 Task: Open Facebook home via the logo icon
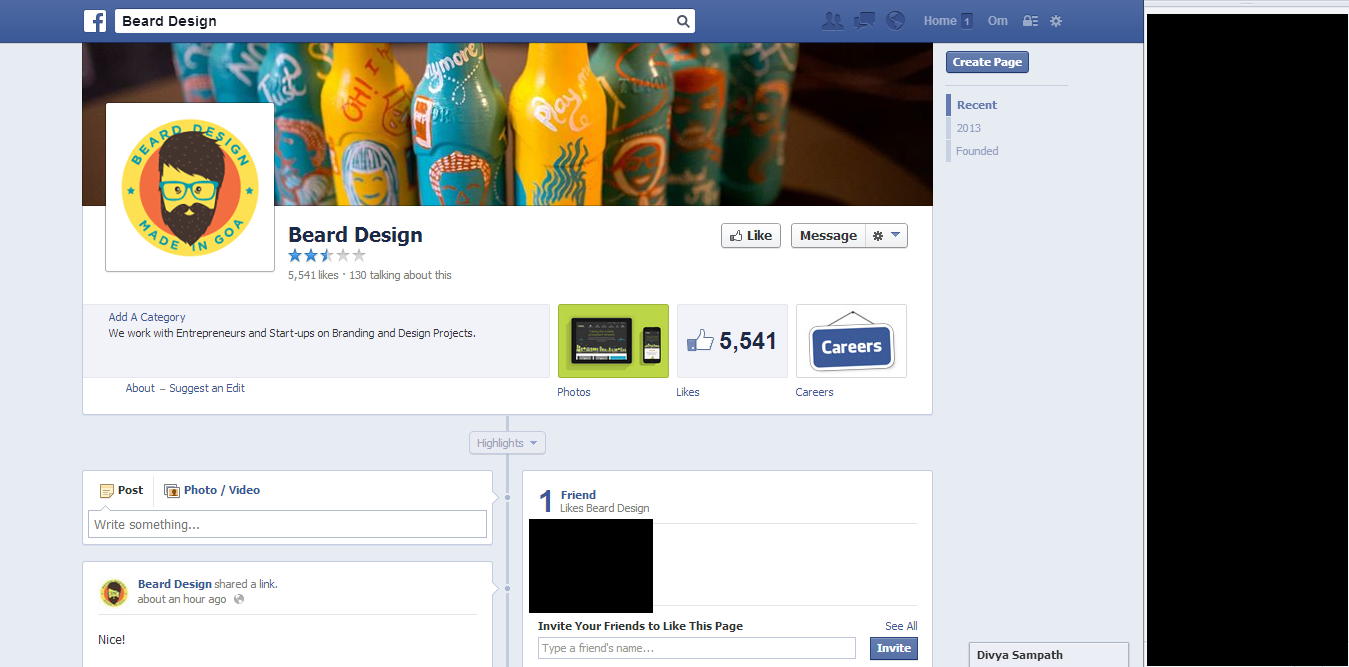[x=95, y=20]
